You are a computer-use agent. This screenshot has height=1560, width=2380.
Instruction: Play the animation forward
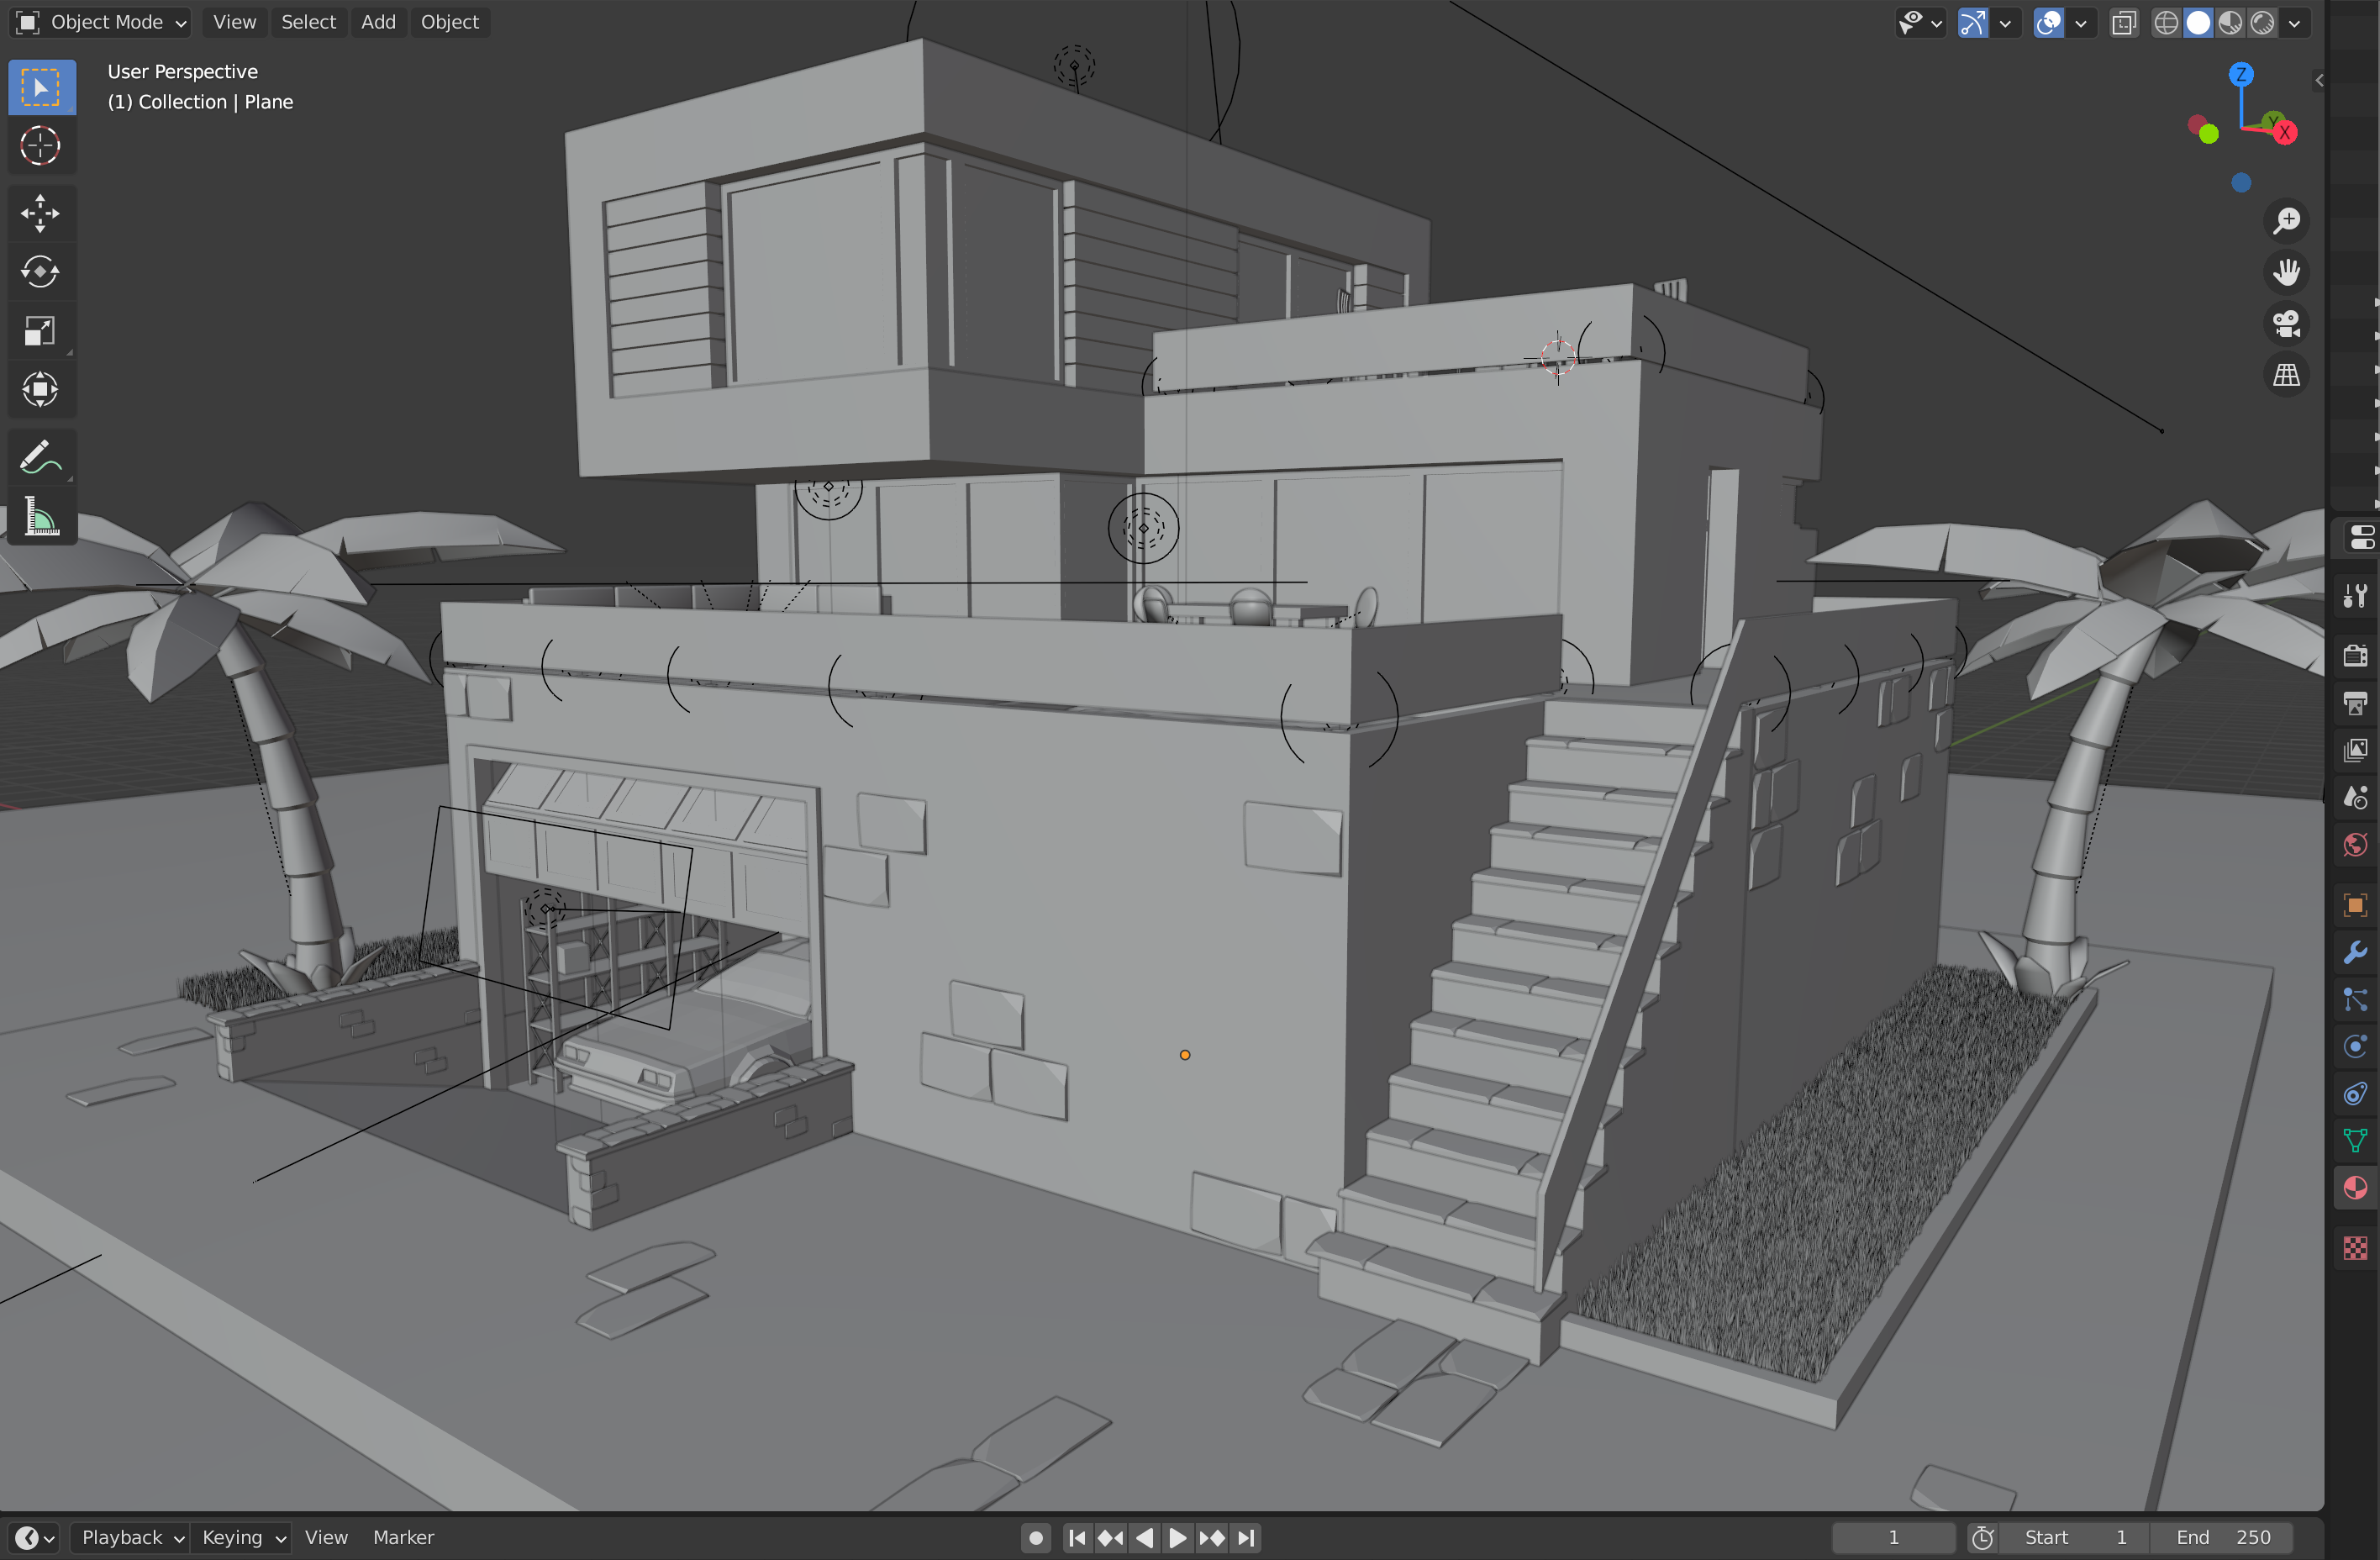[1178, 1537]
